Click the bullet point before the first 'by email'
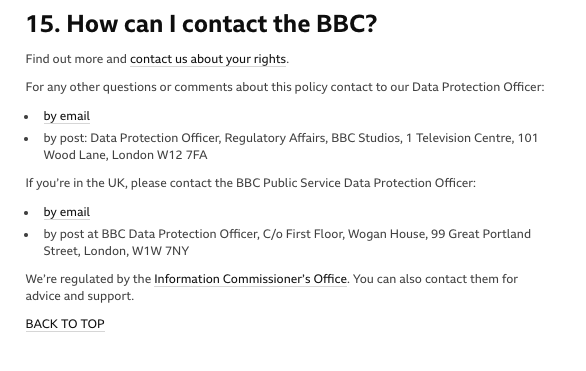586x371 pixels. coord(26,117)
